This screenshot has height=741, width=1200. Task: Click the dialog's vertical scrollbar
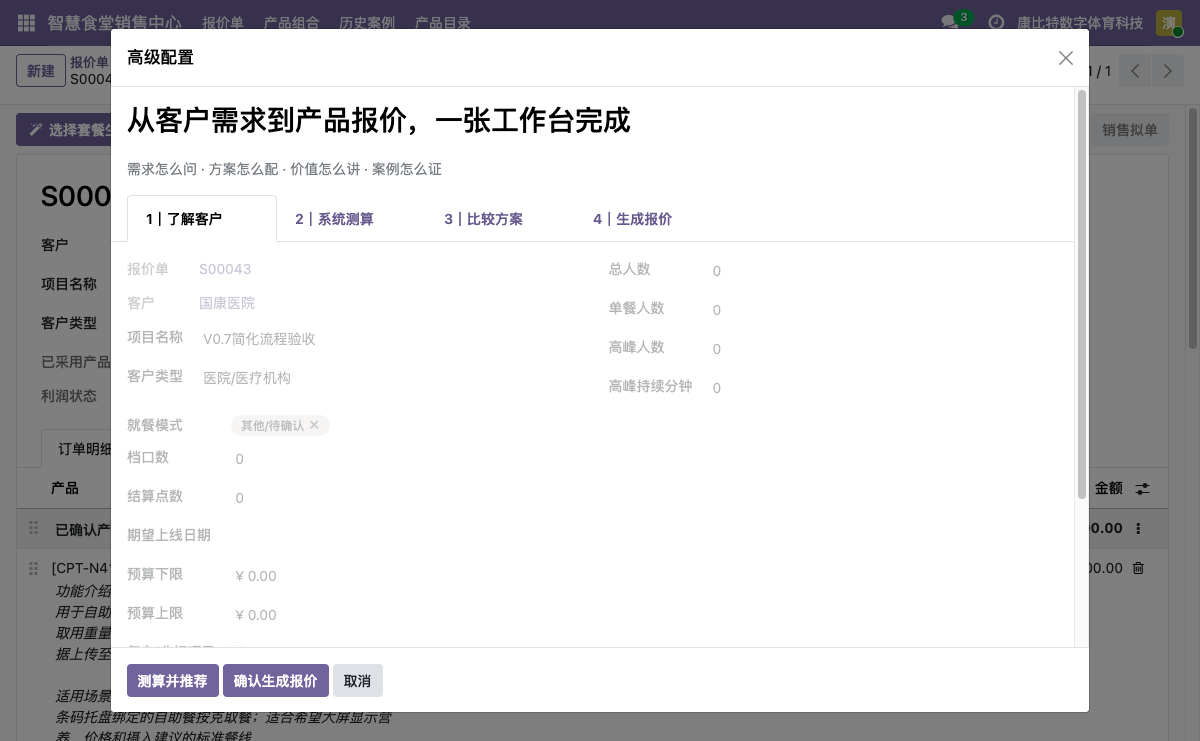pos(1081,294)
